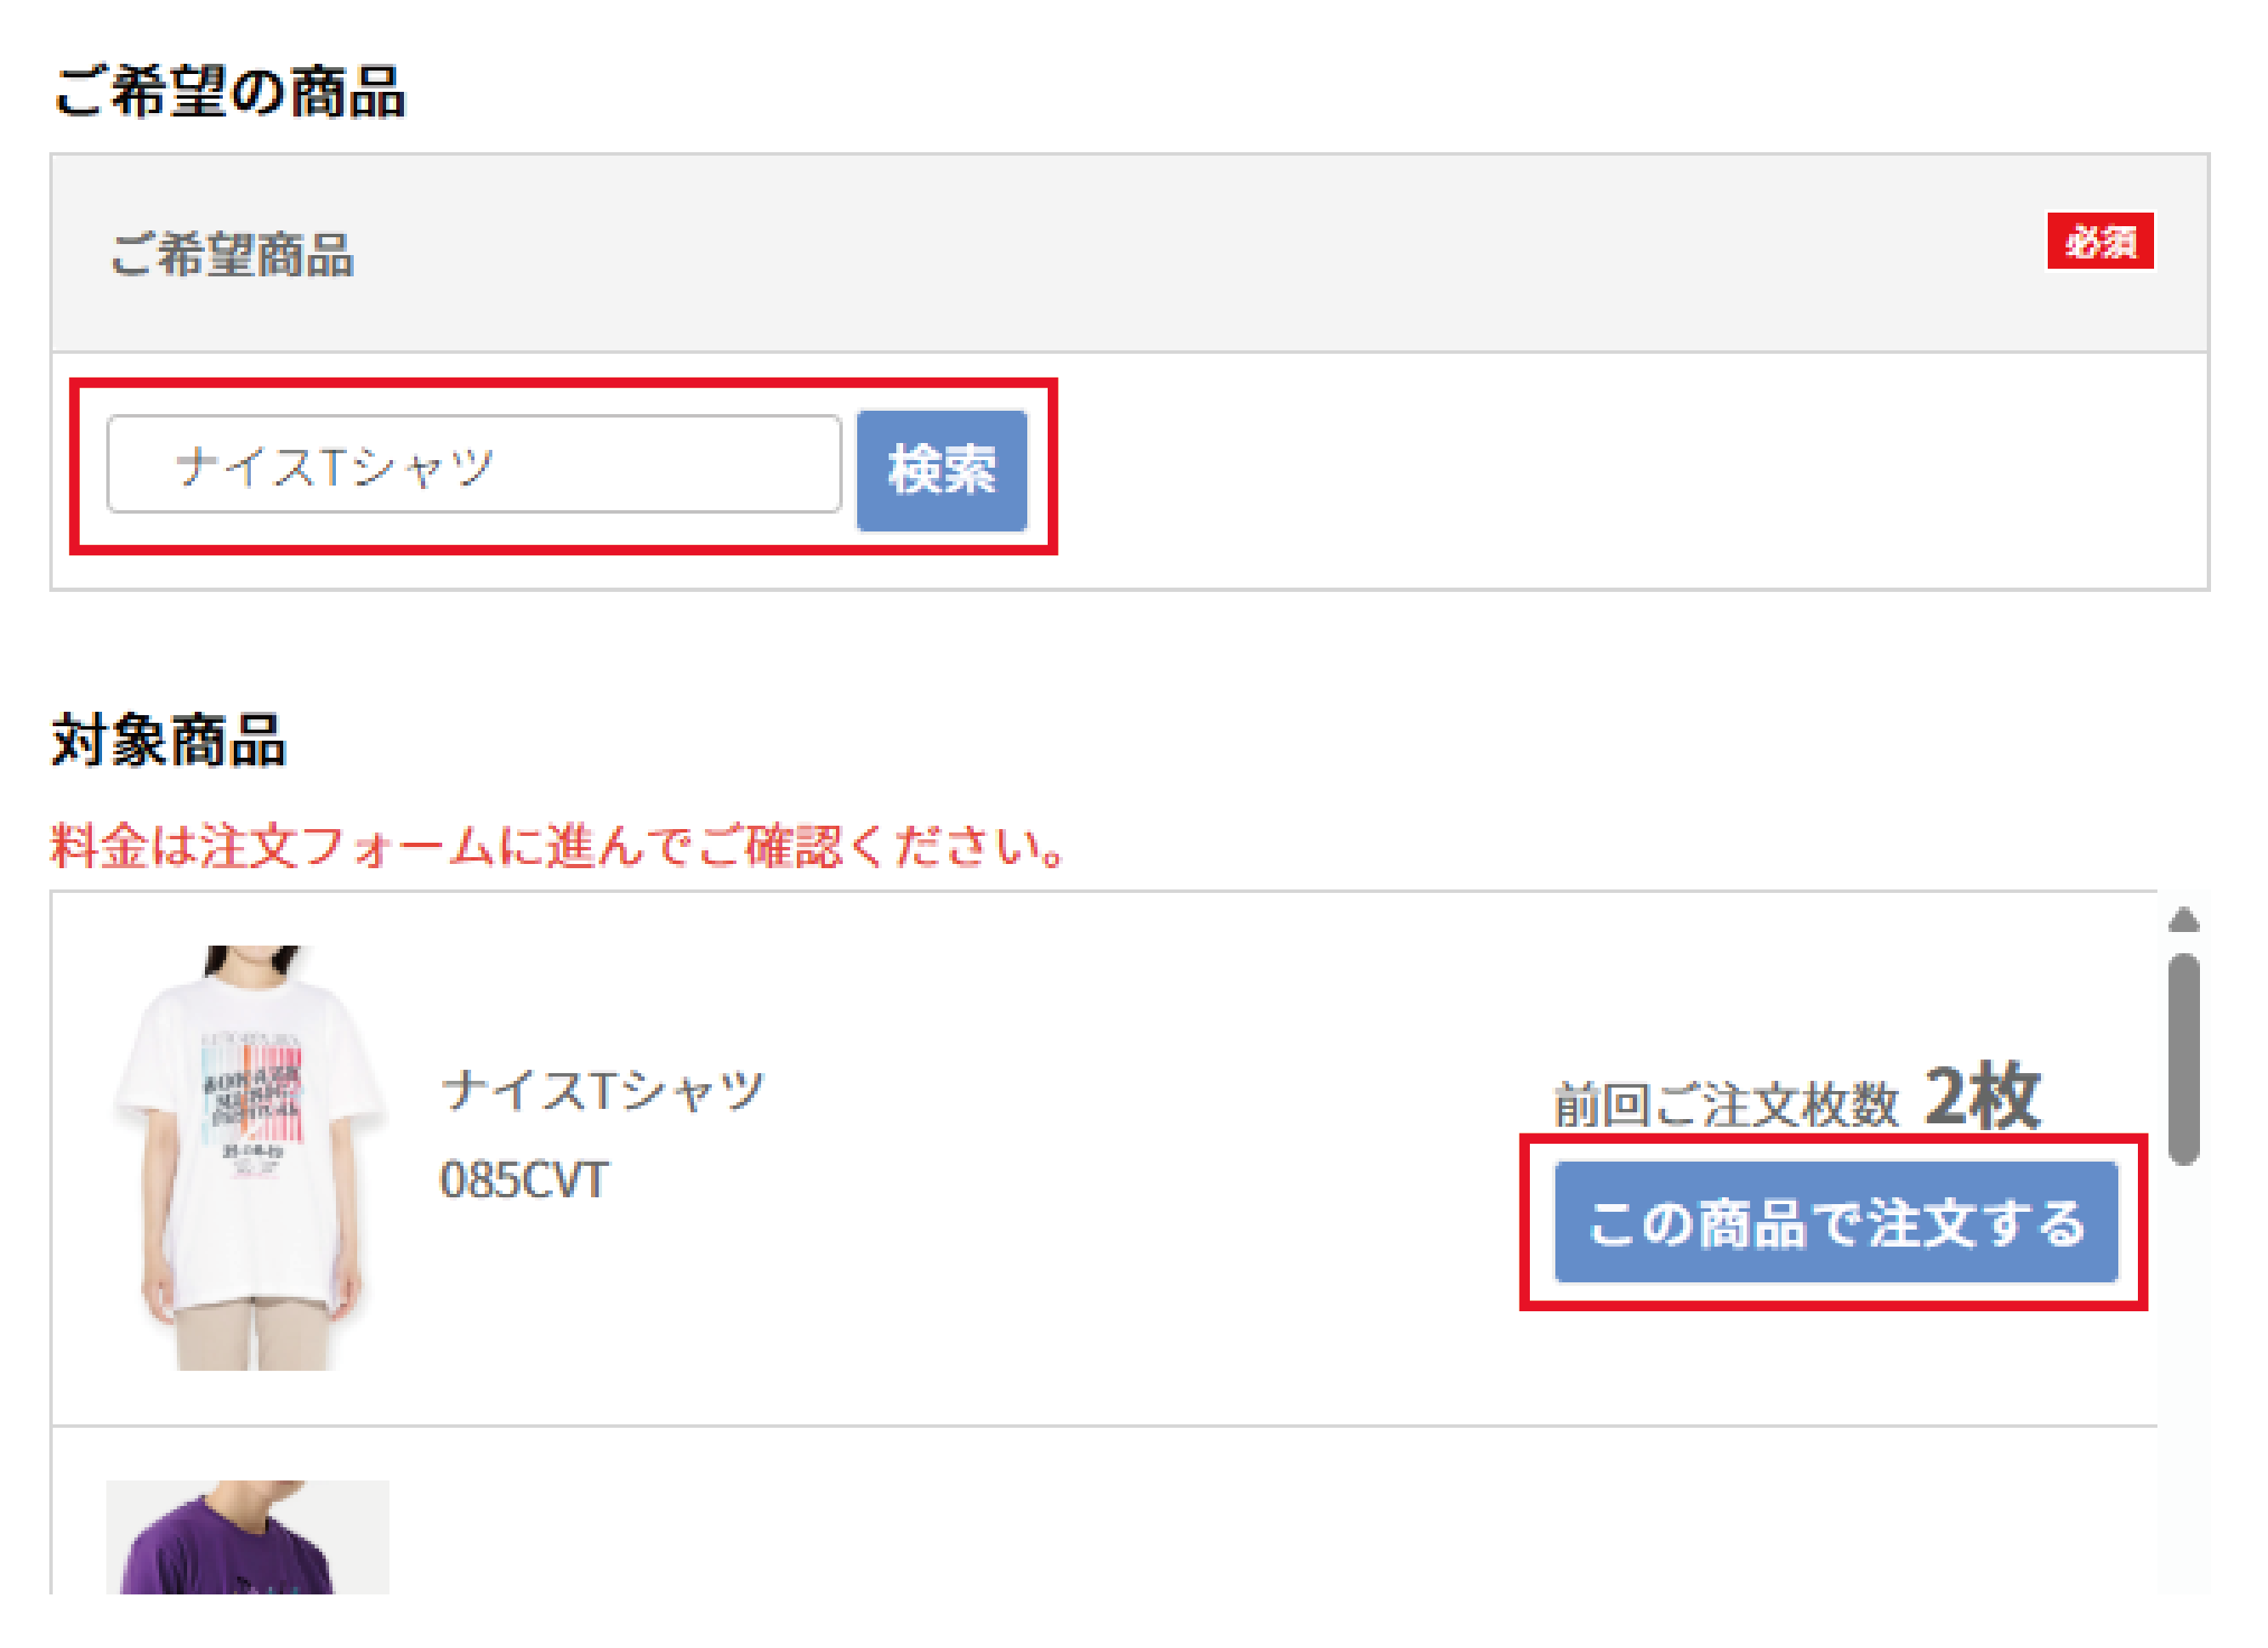Click the red 料金 notice text
The width and height of the screenshot is (2268, 1648).
(557, 846)
